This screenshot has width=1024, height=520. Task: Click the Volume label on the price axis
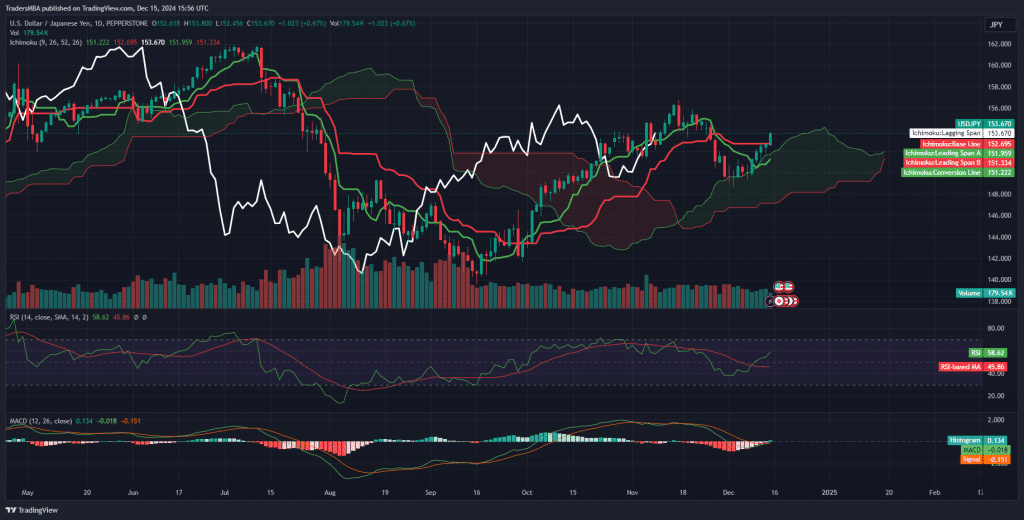[969, 293]
